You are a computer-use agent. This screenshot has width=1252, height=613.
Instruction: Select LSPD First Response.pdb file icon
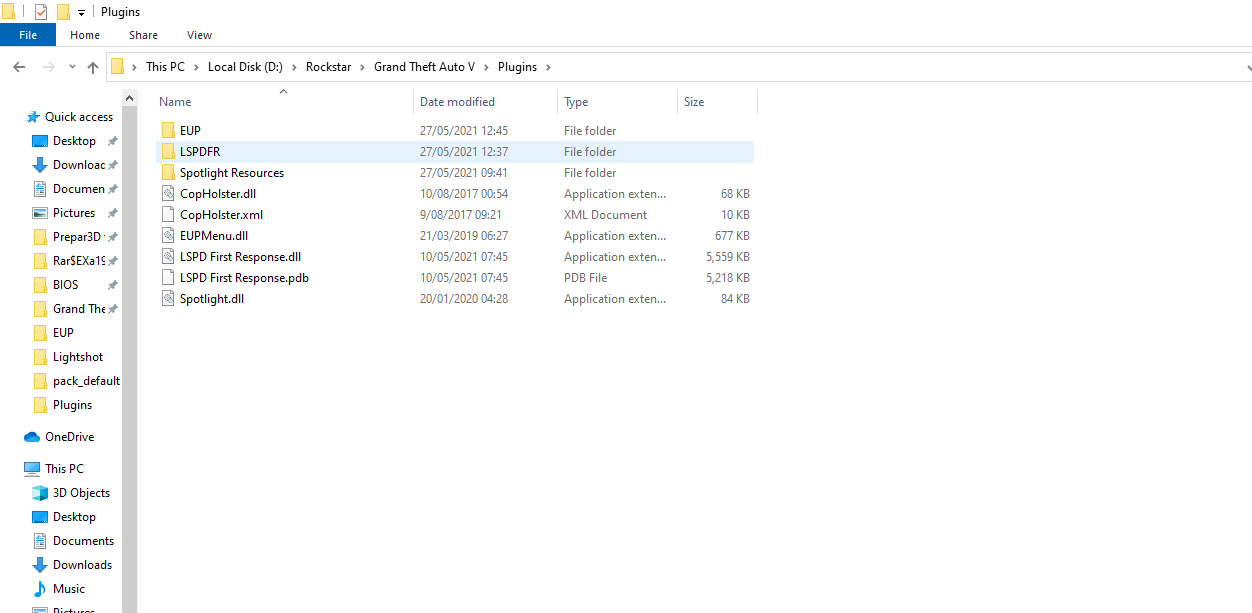click(x=168, y=278)
